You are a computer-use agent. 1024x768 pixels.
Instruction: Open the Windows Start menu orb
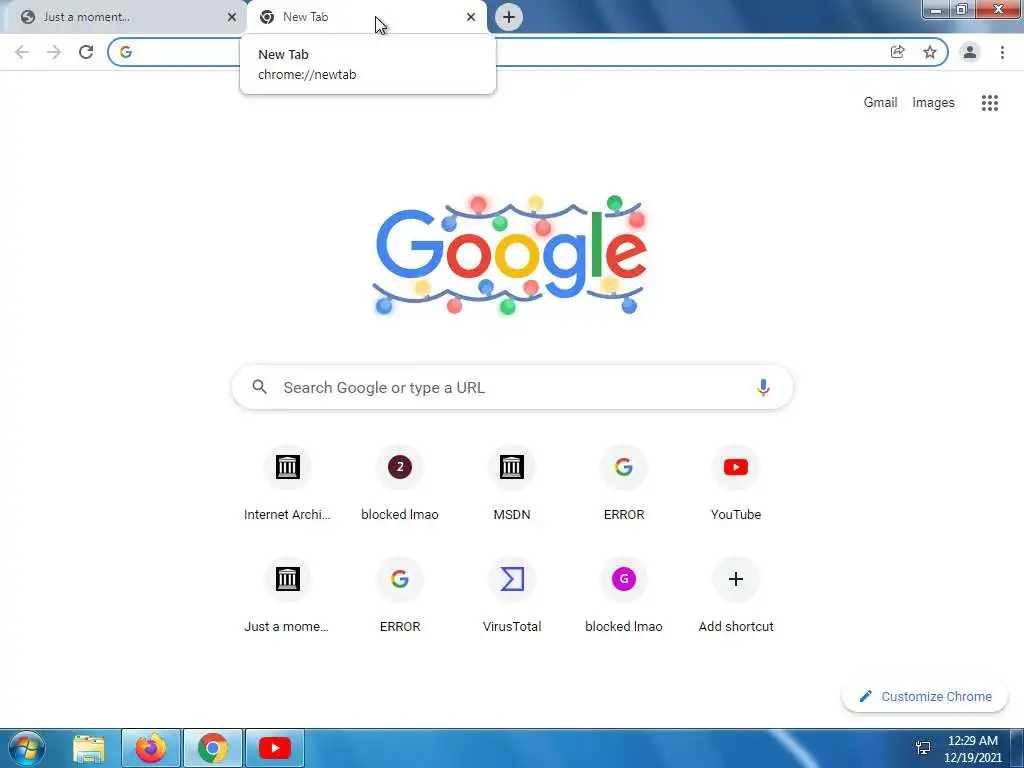pos(27,748)
